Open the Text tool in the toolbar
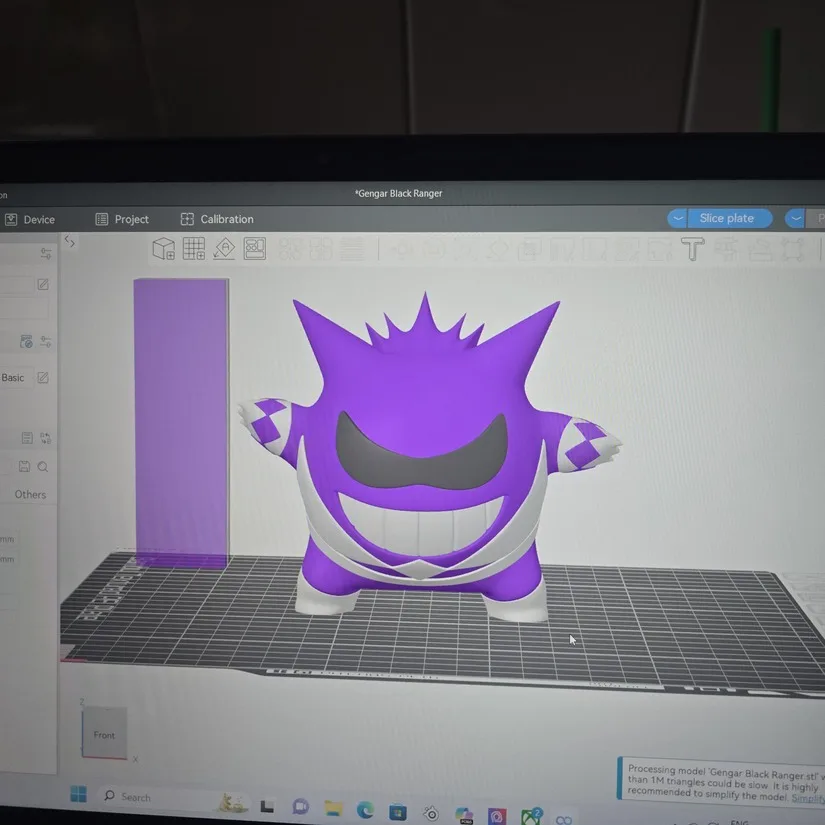Screen dimensions: 825x825 click(693, 248)
